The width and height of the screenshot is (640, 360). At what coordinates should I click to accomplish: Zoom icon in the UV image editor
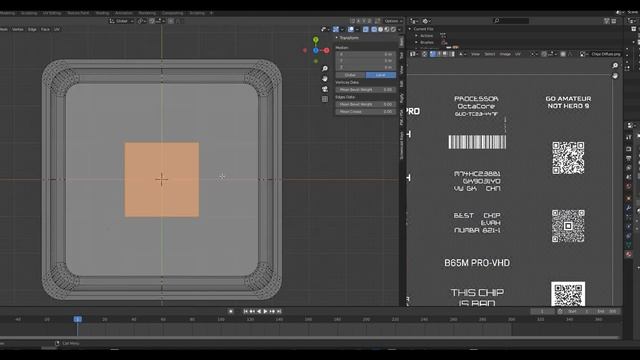click(615, 66)
